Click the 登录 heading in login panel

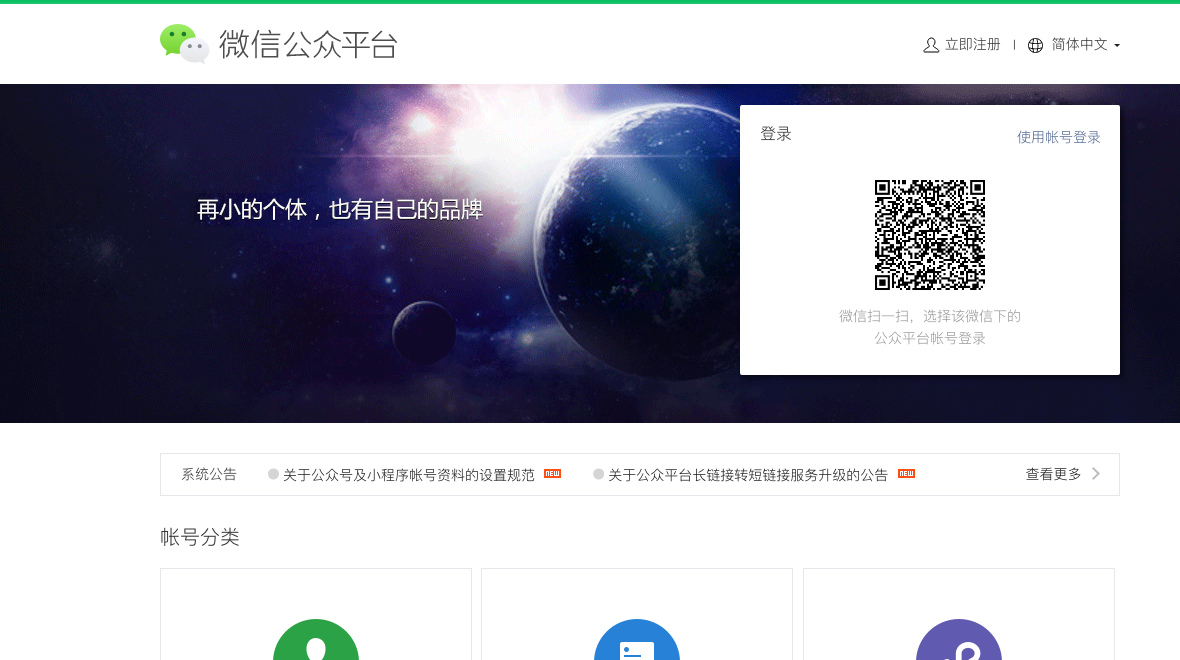775,134
